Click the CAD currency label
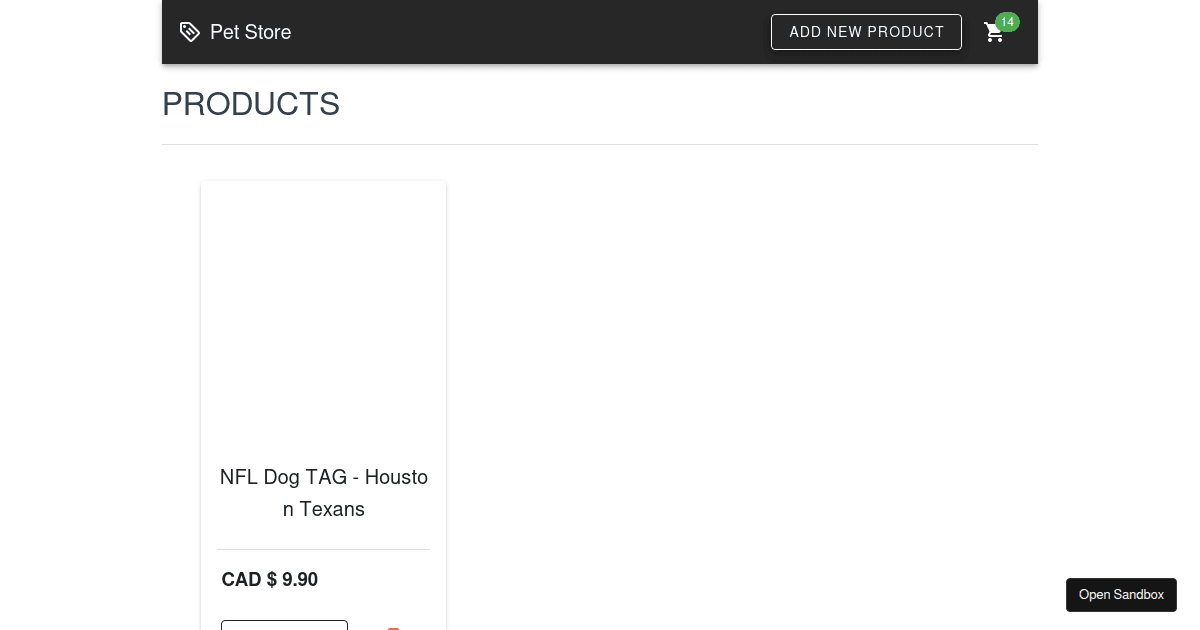 pos(241,579)
